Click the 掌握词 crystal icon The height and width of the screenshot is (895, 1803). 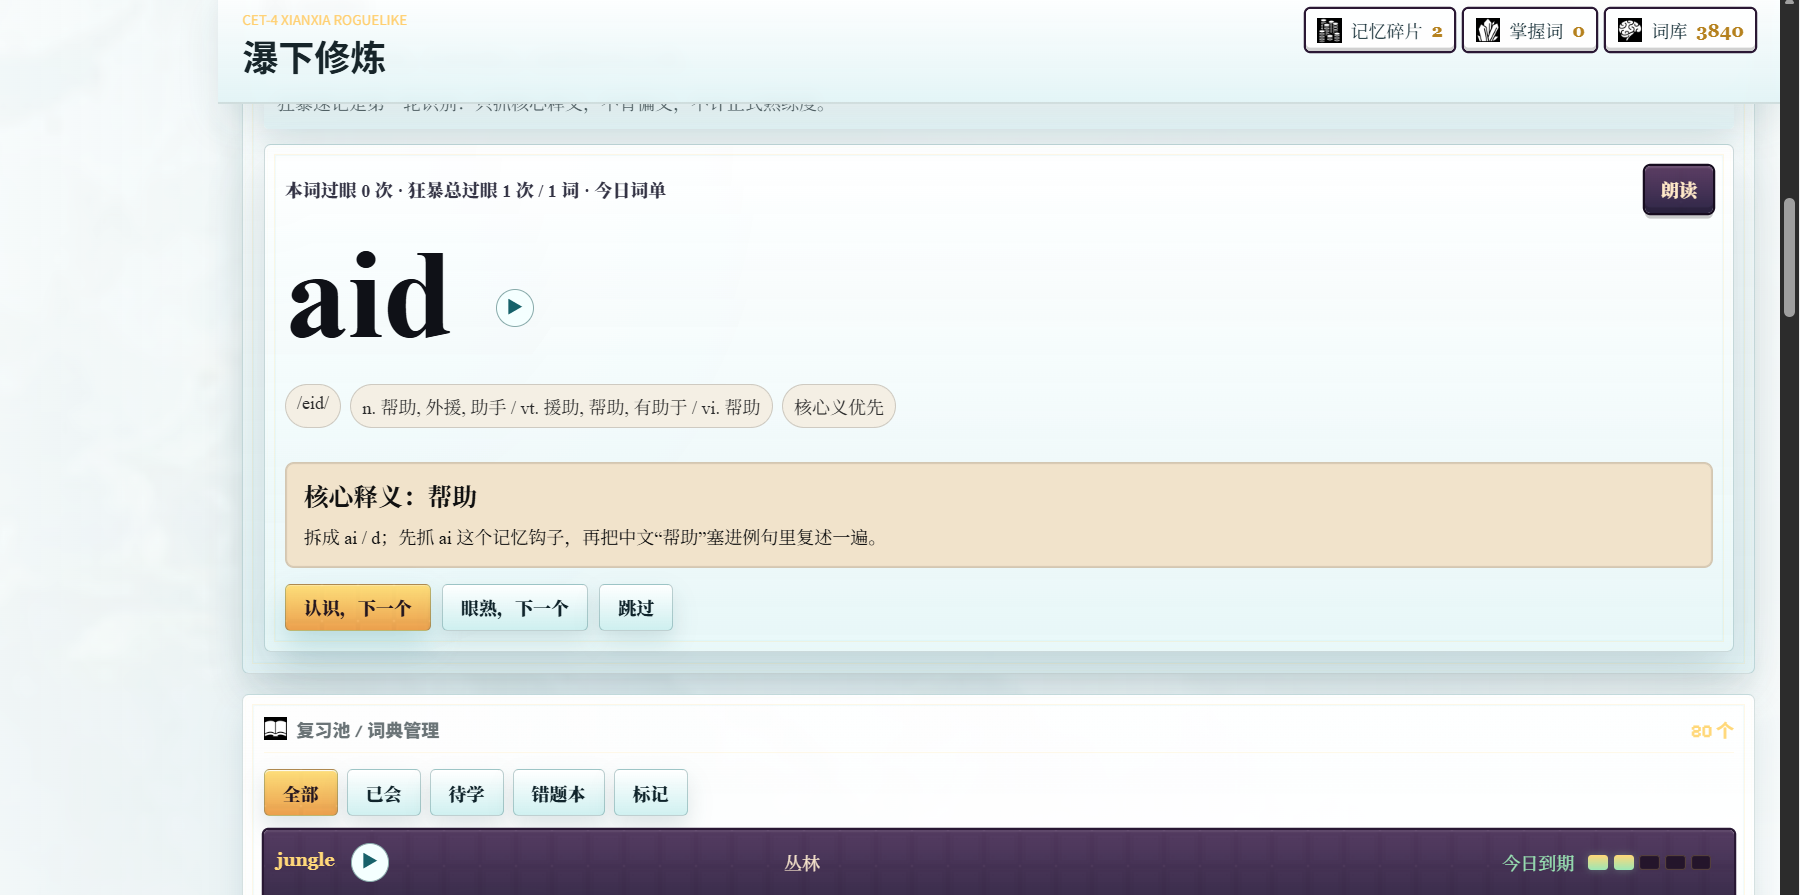click(1487, 31)
